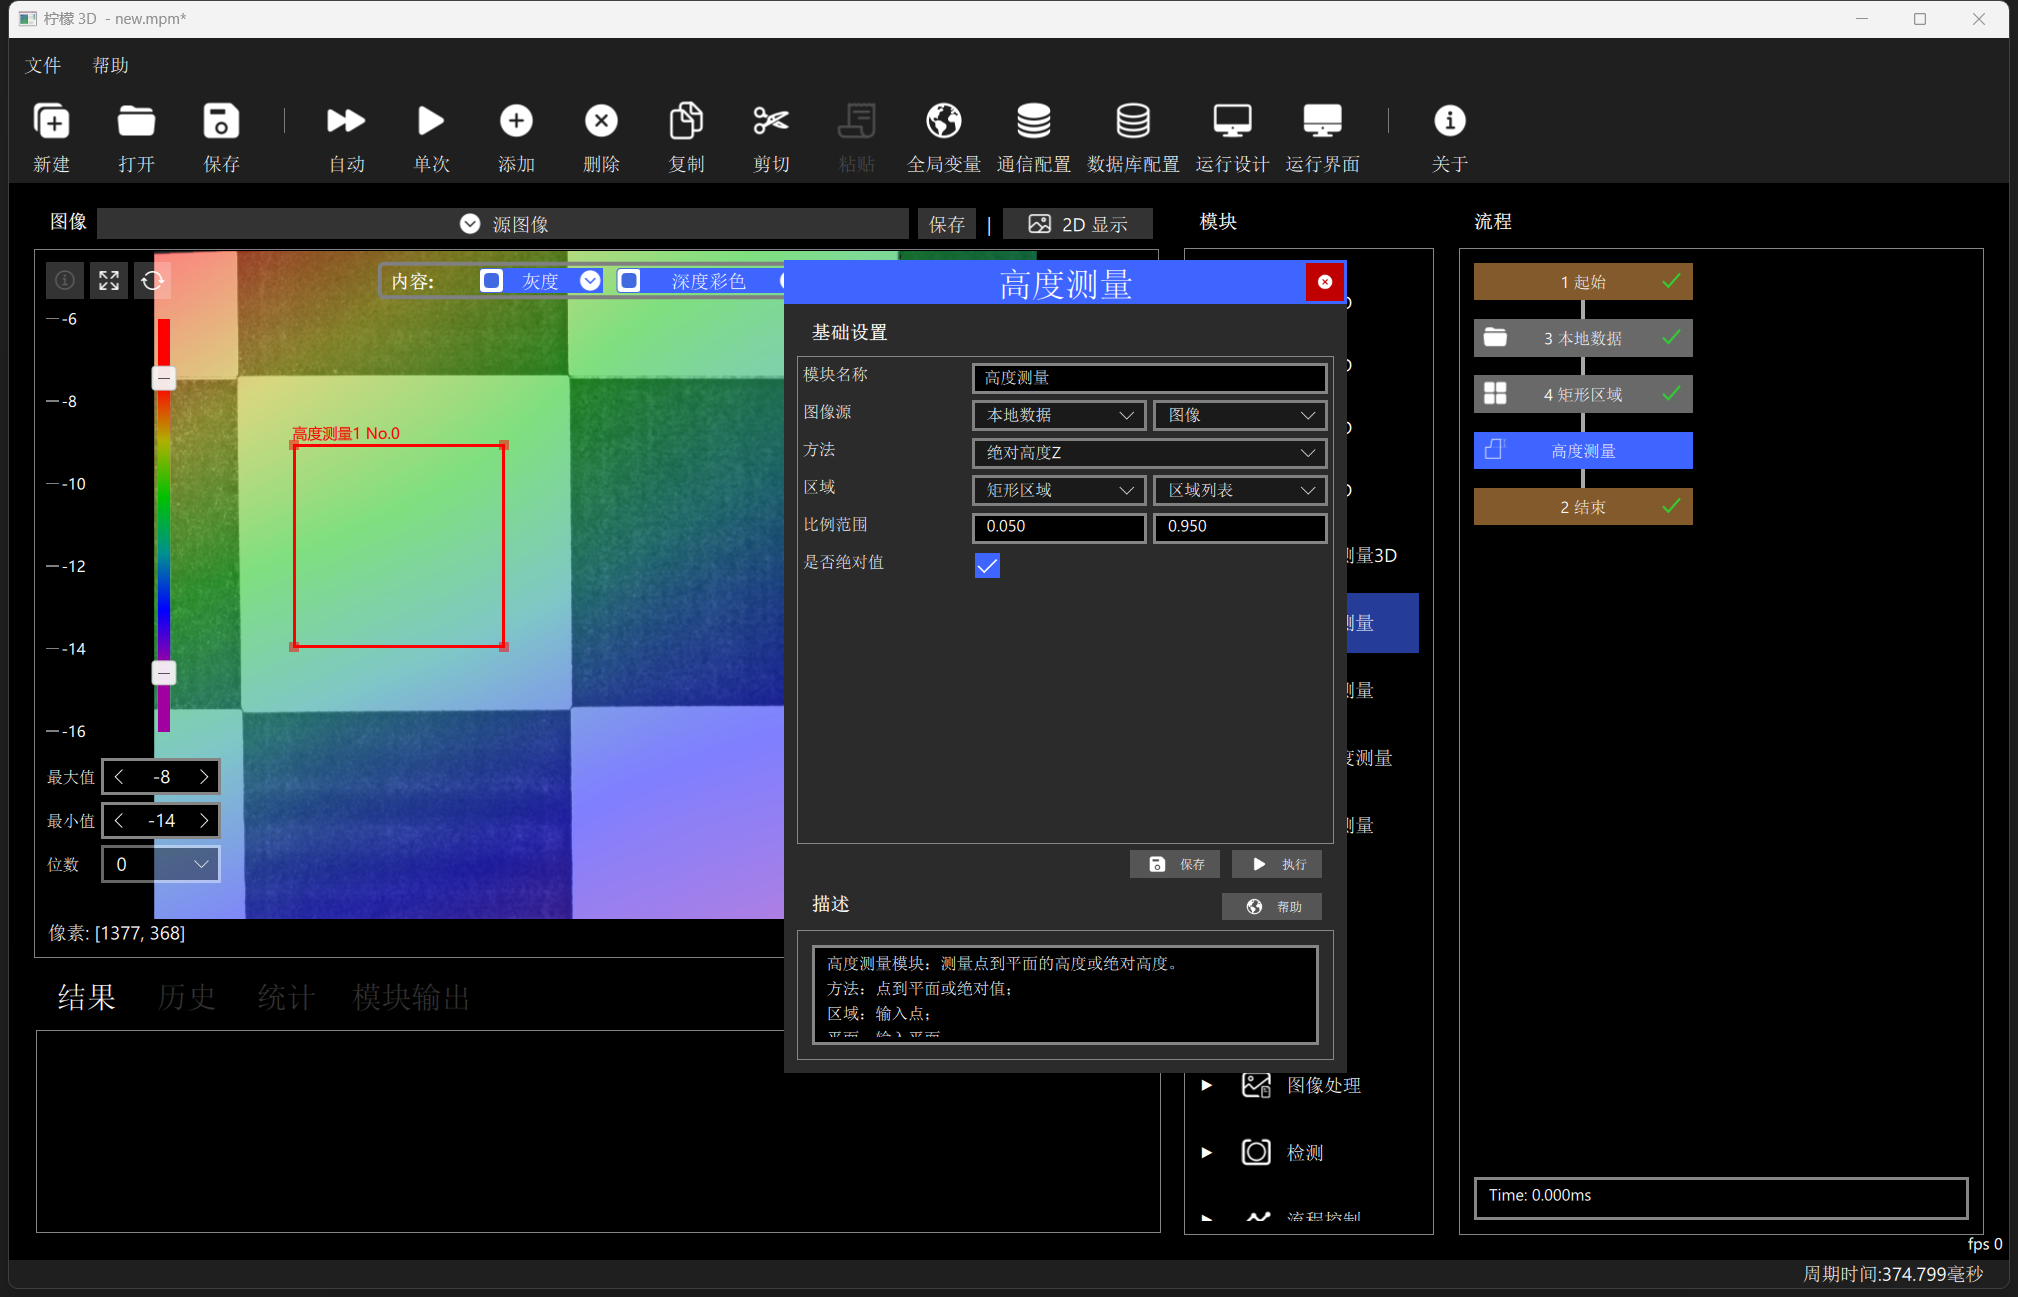Screen dimensions: 2018x1297
Task: Click the 图像处理 category icon
Action: click(1256, 1085)
